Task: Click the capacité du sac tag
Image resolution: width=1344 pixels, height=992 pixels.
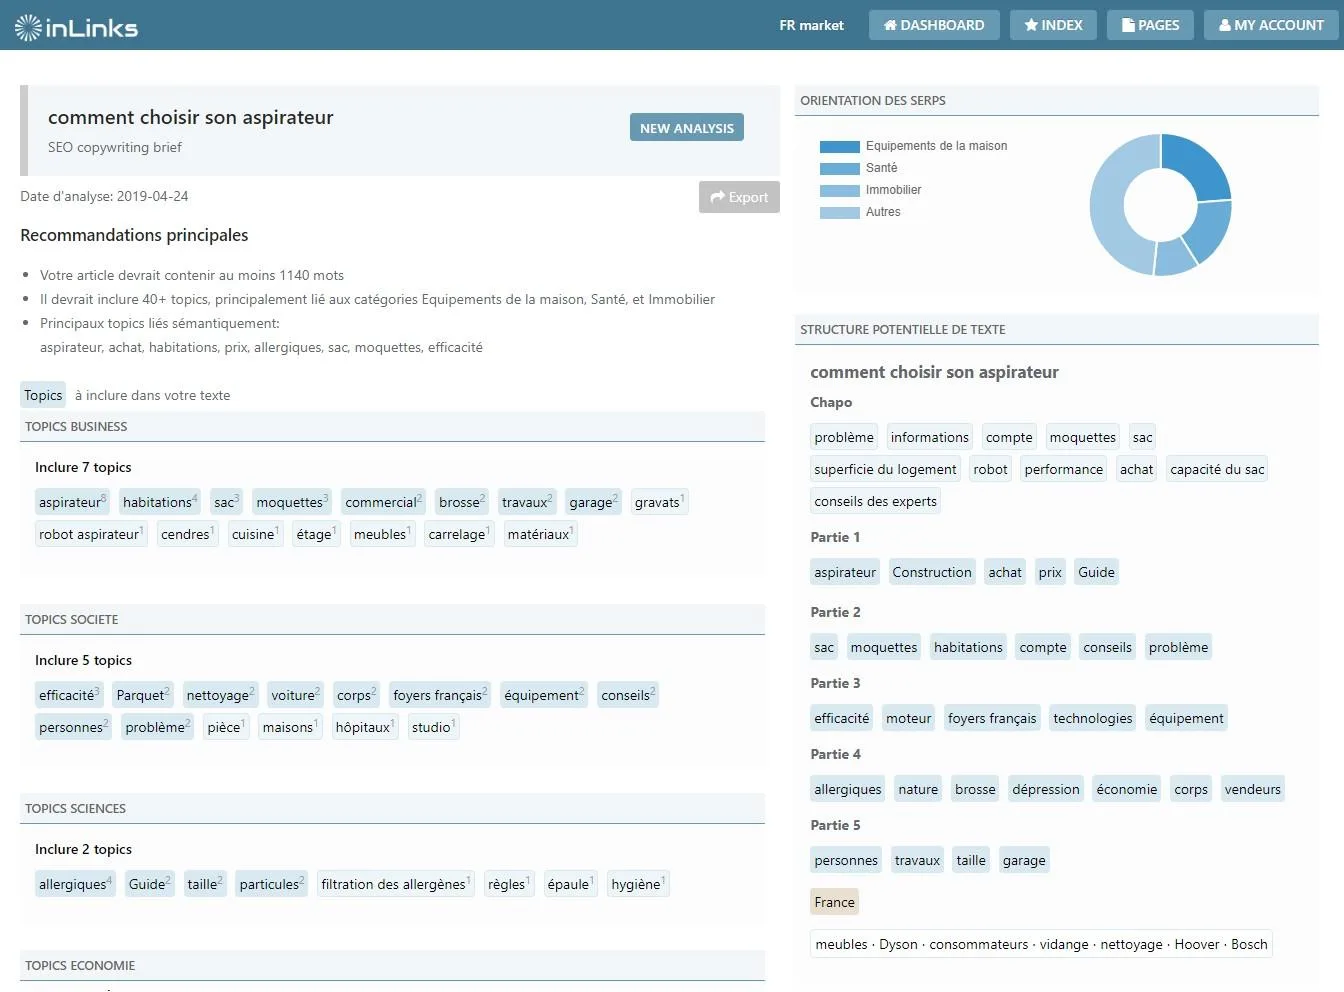Action: pos(1217,469)
